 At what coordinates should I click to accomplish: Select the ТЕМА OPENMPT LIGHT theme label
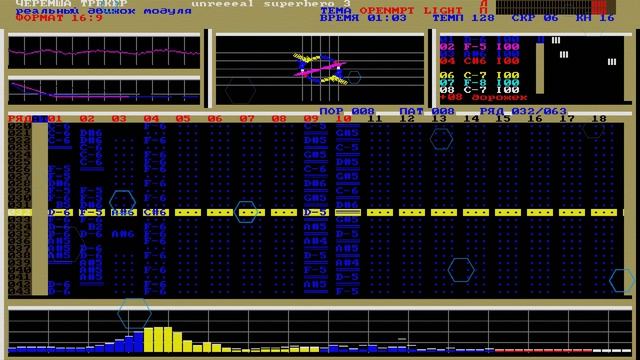(391, 11)
